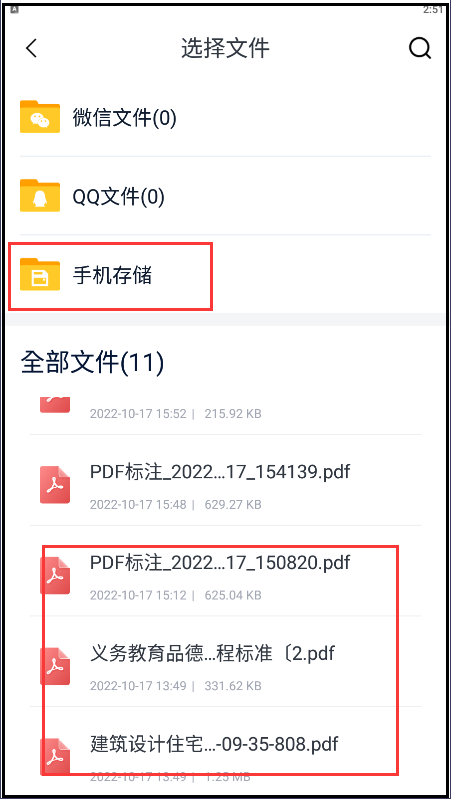This screenshot has height=799, width=451.
Task: Choose 建筑设计住宅...-09-35-808.pdf file name
Action: [x=214, y=744]
